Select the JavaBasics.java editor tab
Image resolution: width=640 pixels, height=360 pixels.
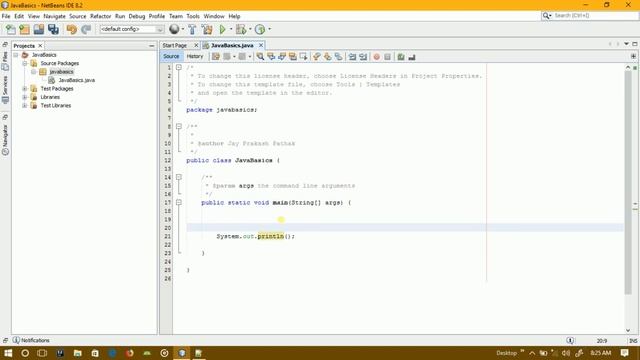(x=232, y=45)
